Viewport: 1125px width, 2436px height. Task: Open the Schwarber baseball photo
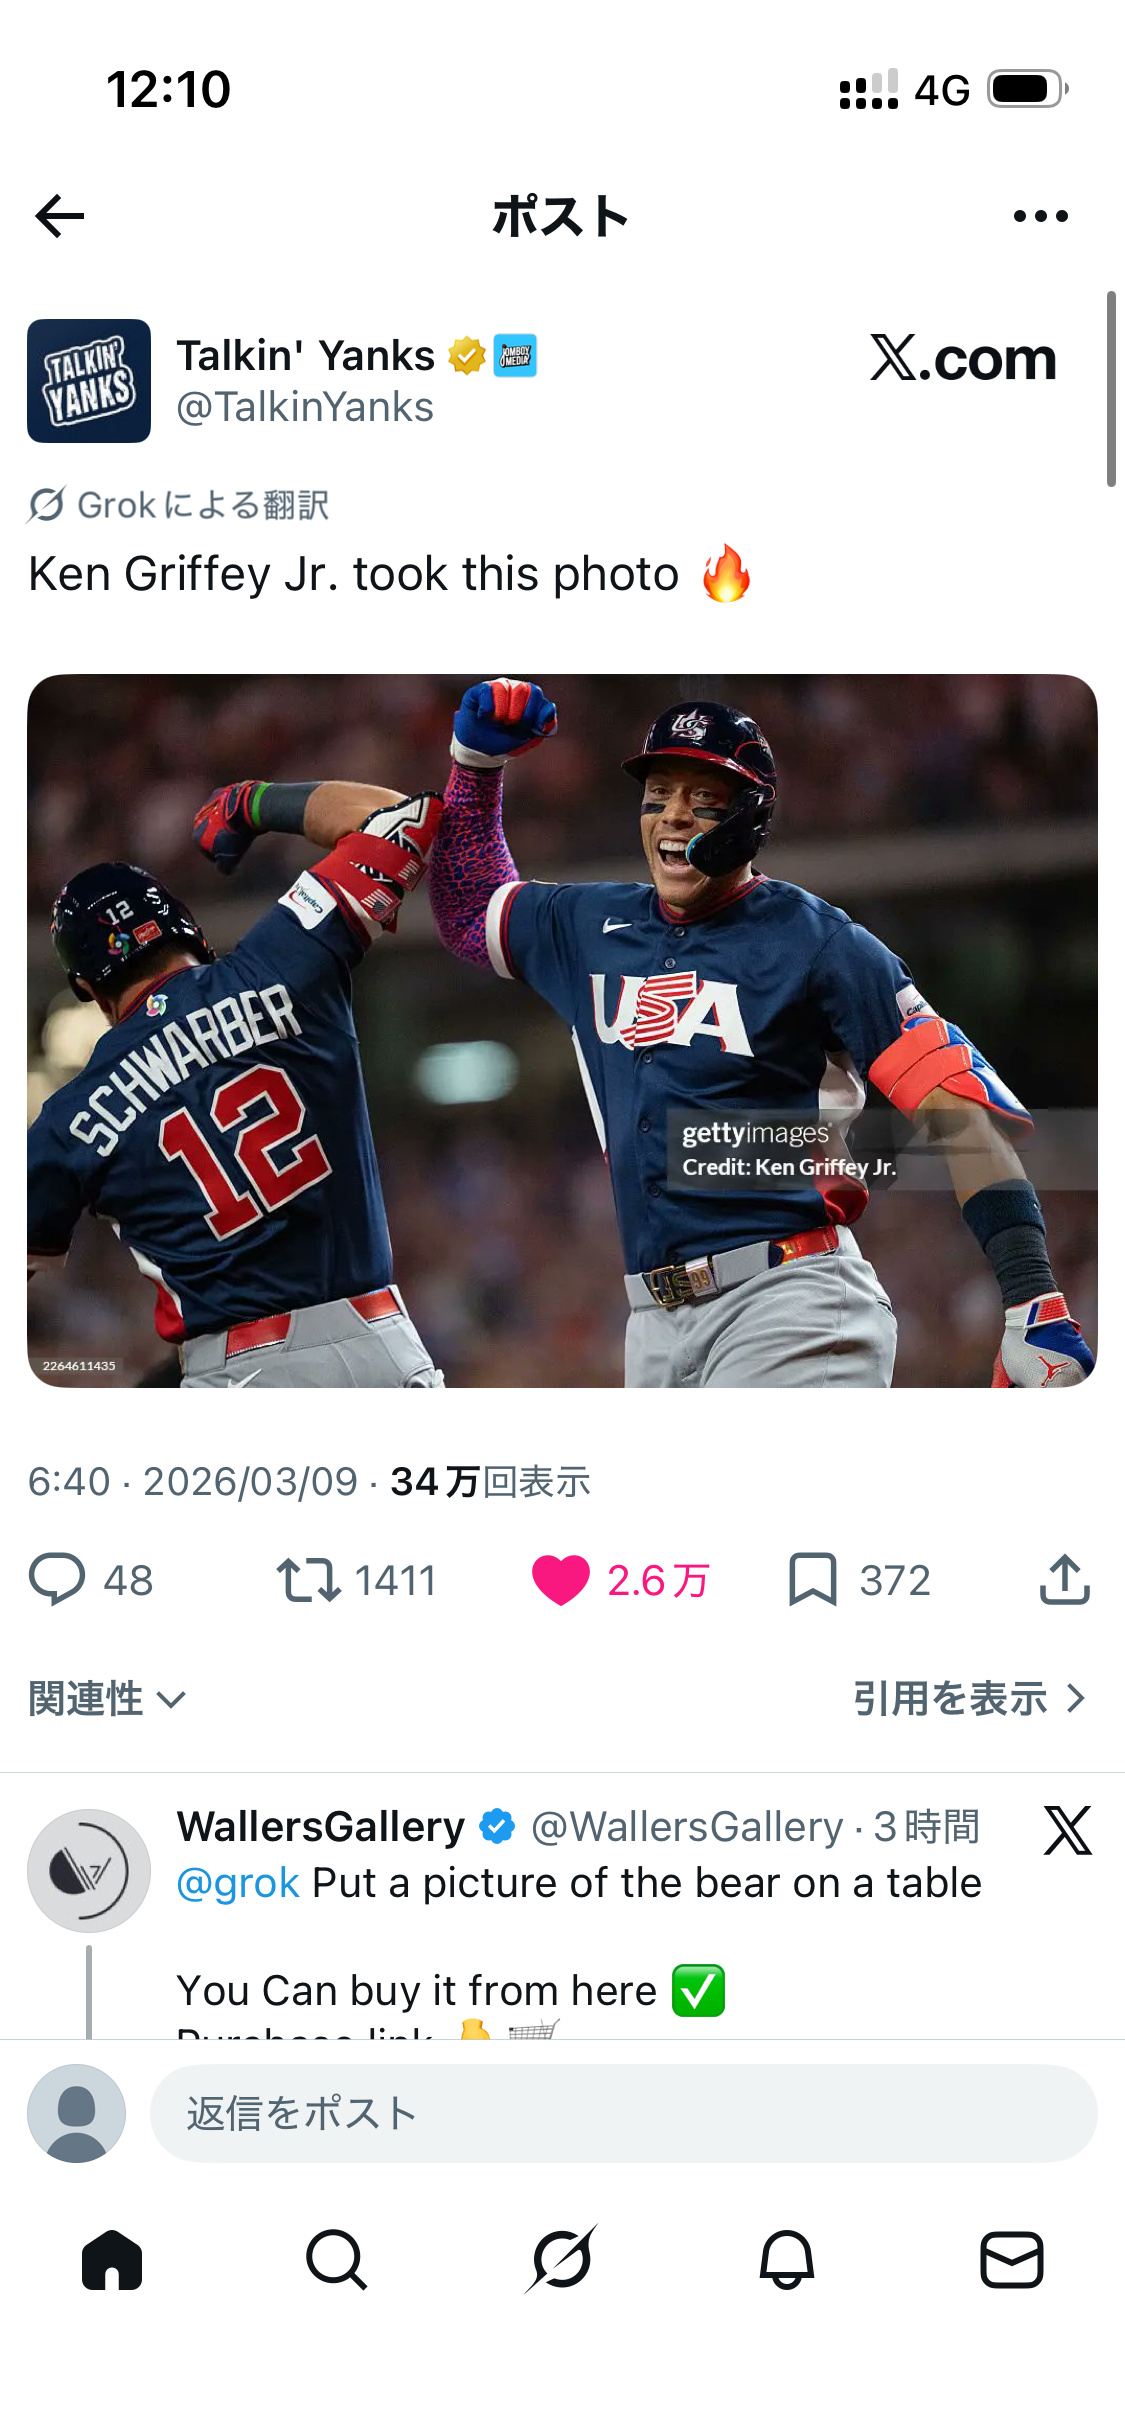click(562, 1031)
